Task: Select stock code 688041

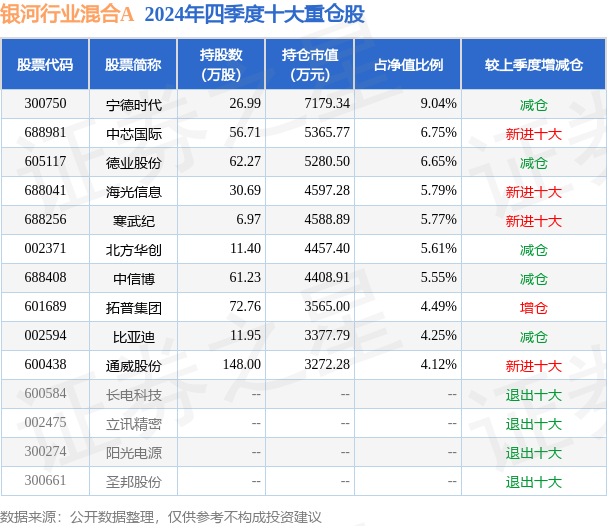Action: click(45, 190)
